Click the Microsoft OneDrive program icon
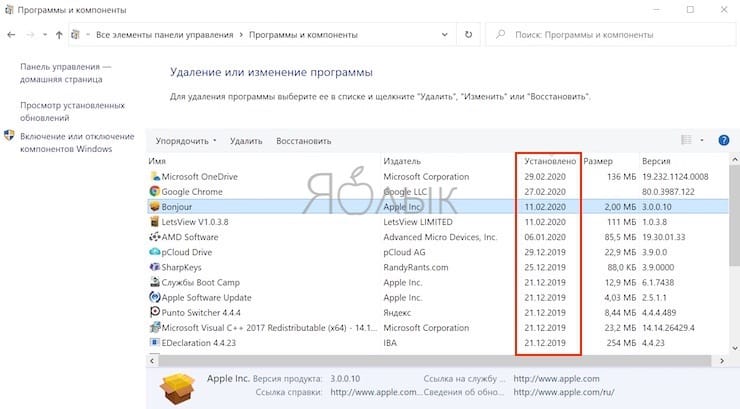This screenshot has height=409, width=740. tap(154, 176)
